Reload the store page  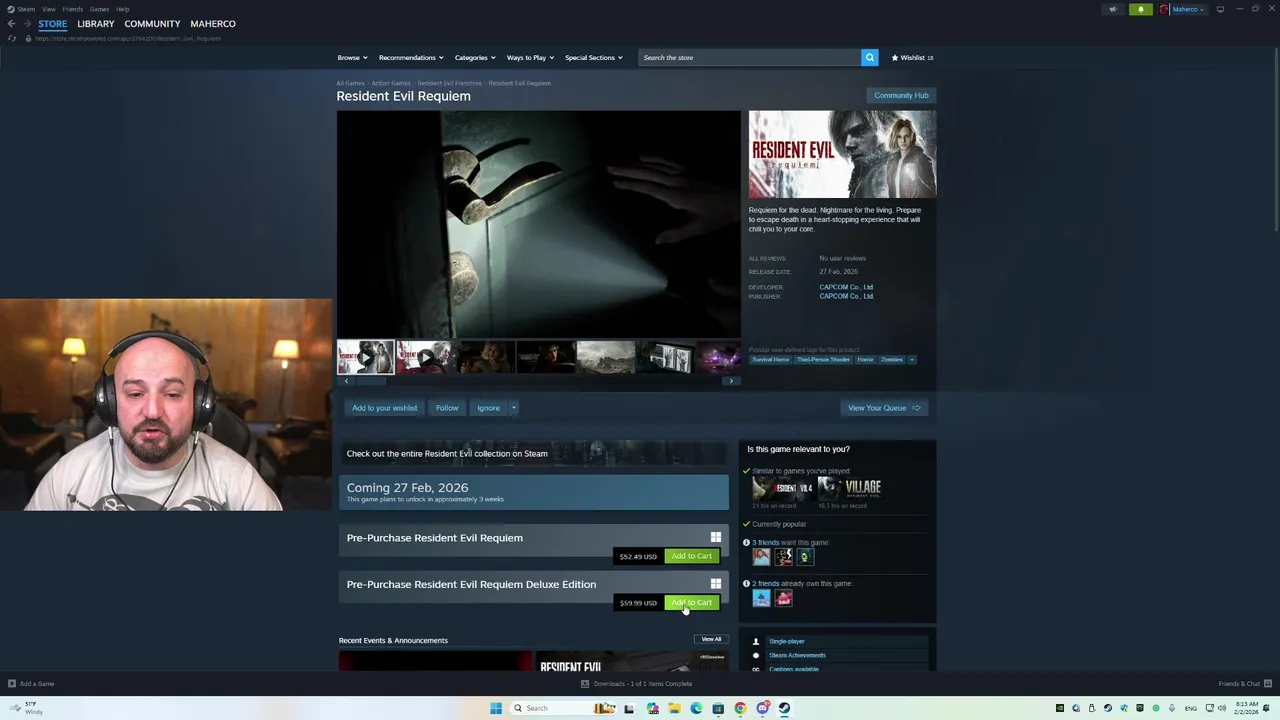pyautogui.click(x=12, y=38)
